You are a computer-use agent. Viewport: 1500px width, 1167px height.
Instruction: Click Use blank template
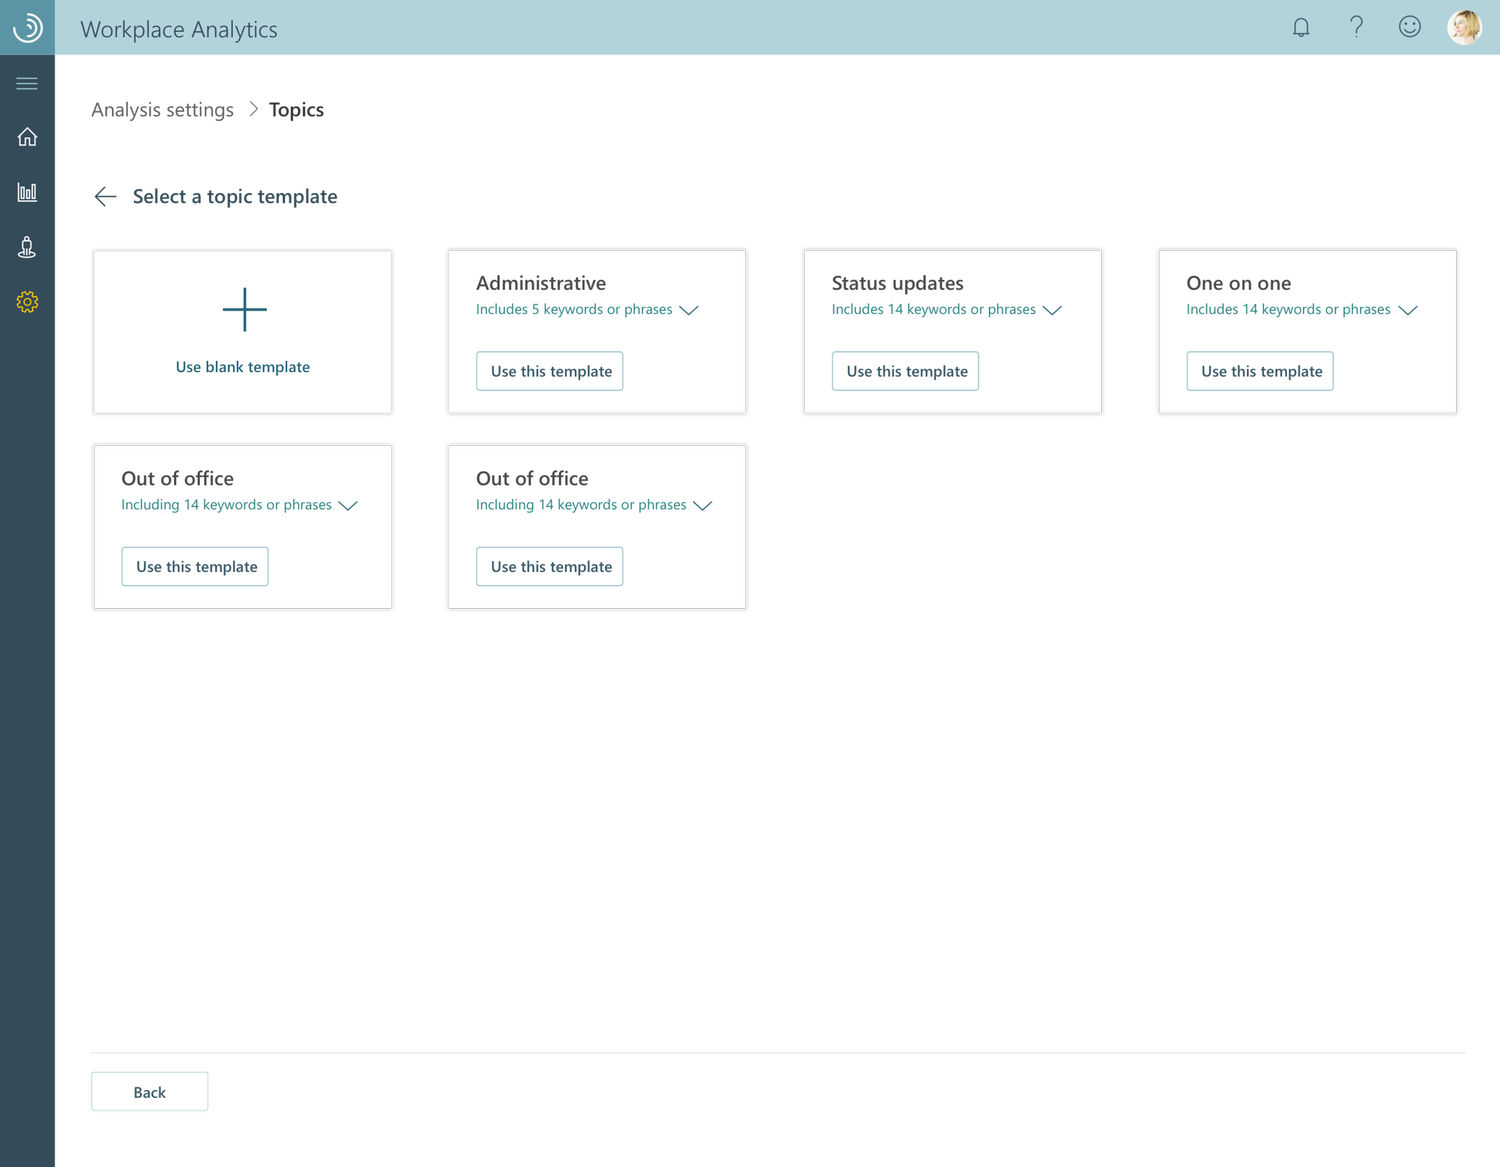click(242, 331)
